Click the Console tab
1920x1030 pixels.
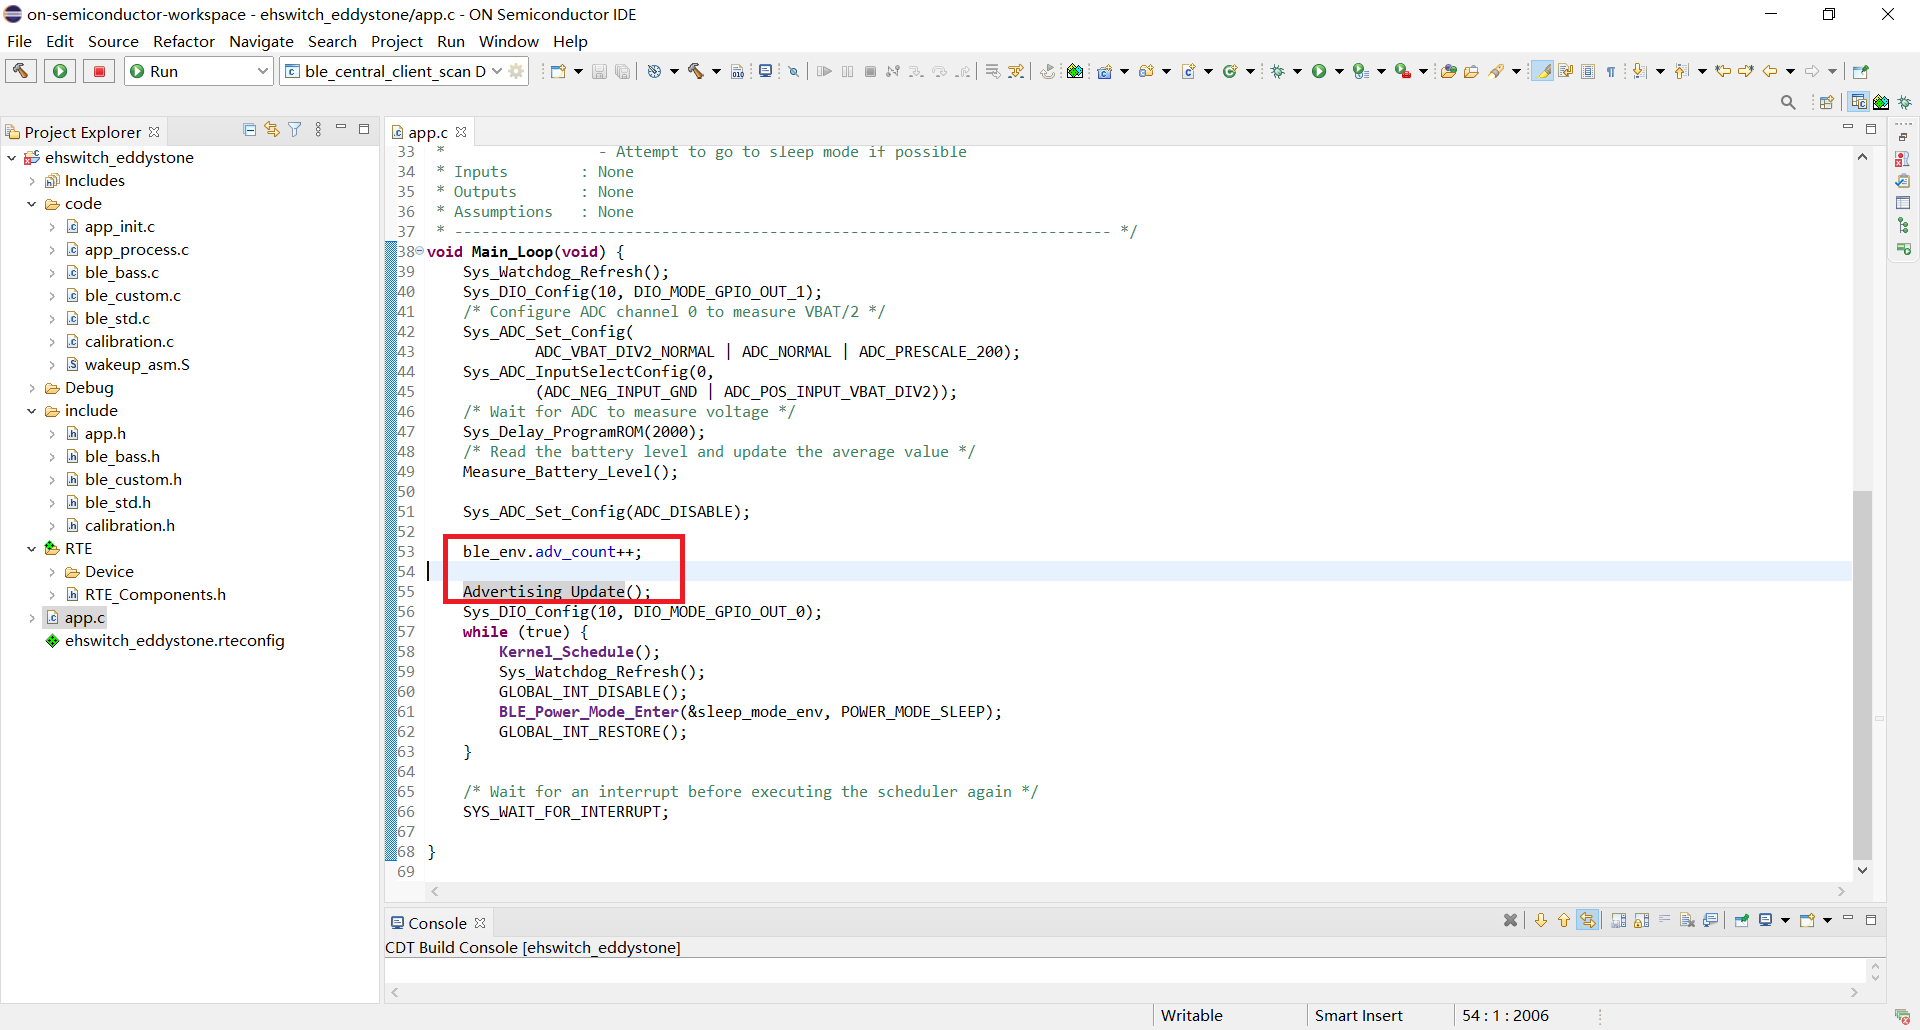[437, 923]
